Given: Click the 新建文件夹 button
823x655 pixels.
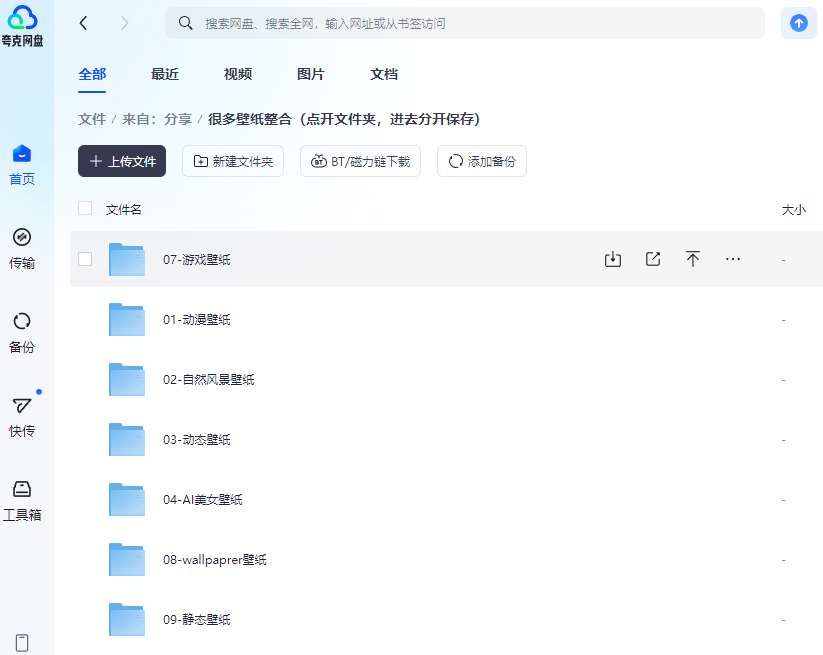Looking at the screenshot, I should pyautogui.click(x=233, y=161).
